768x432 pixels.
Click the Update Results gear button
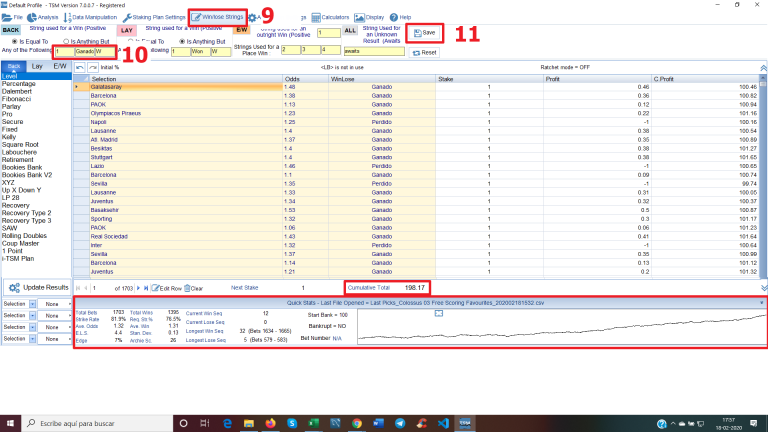[38, 288]
